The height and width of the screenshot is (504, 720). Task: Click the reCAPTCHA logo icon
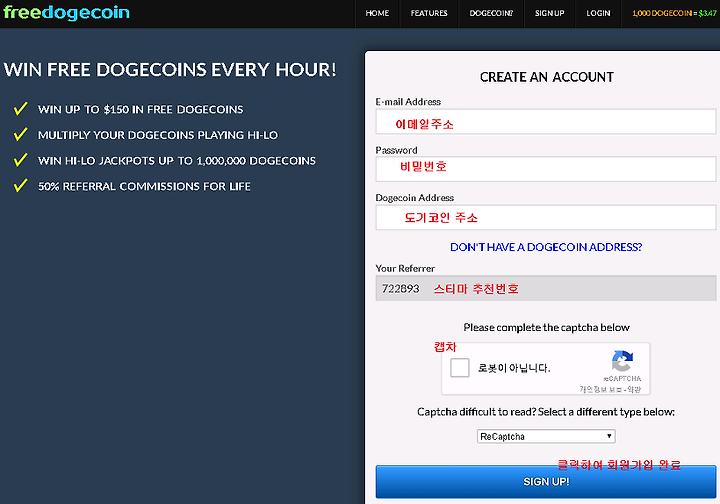click(x=622, y=361)
